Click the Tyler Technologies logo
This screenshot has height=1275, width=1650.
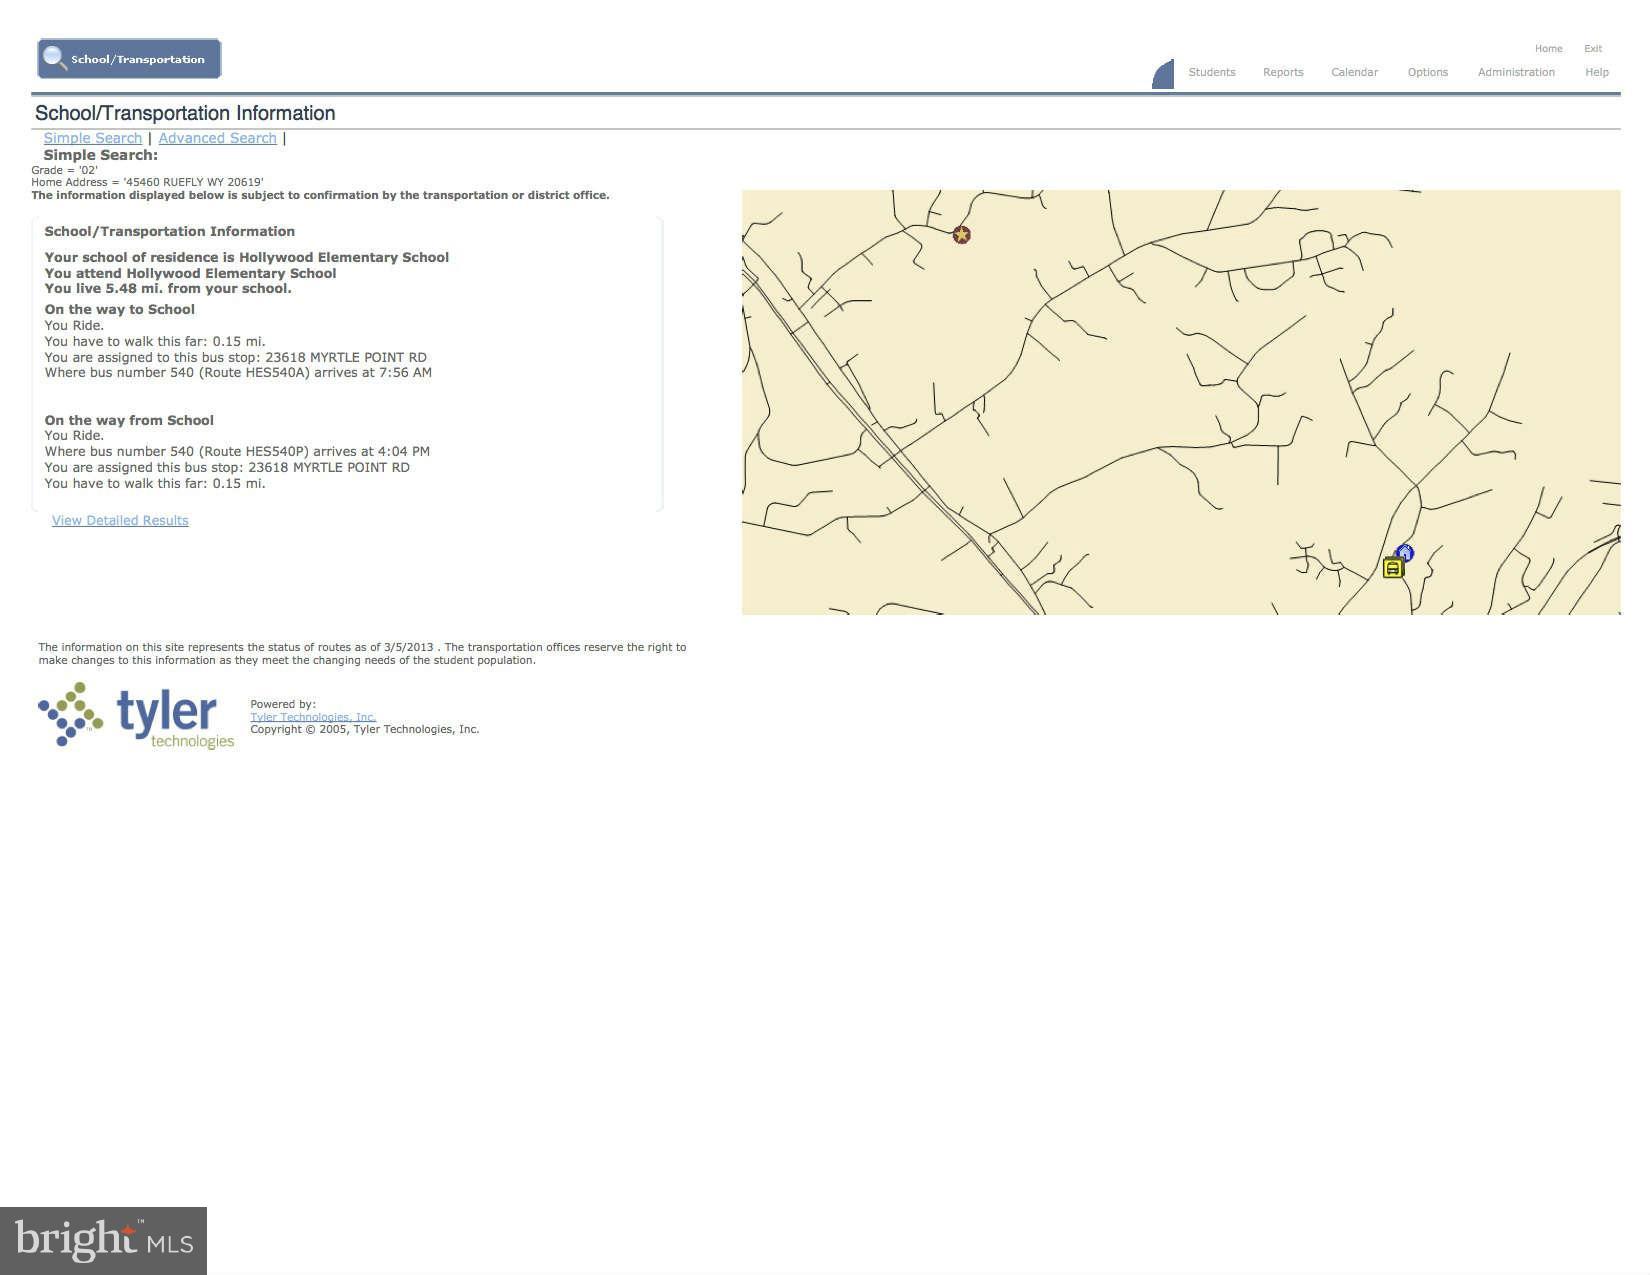point(136,715)
